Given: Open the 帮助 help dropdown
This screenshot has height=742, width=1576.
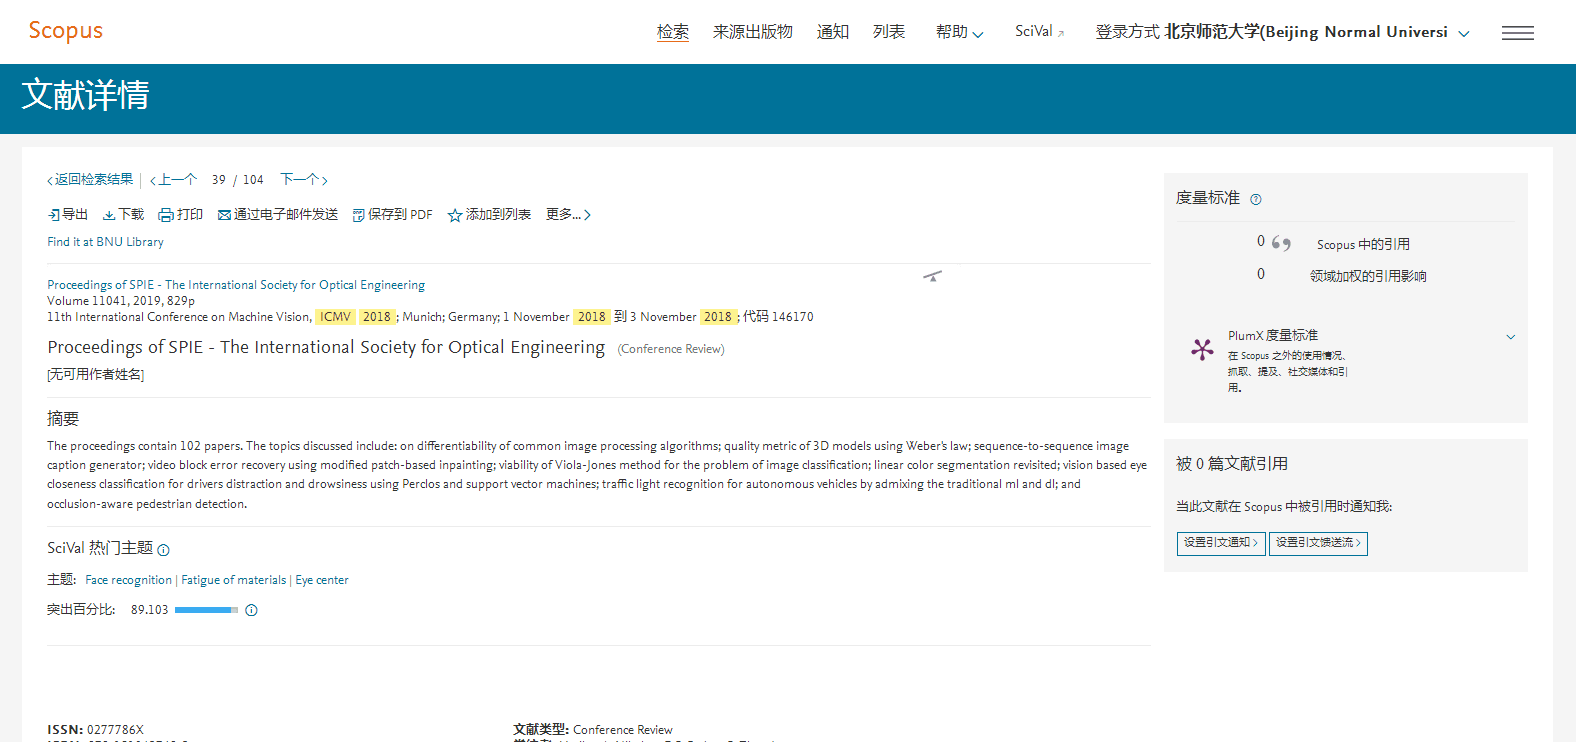Looking at the screenshot, I should (959, 32).
